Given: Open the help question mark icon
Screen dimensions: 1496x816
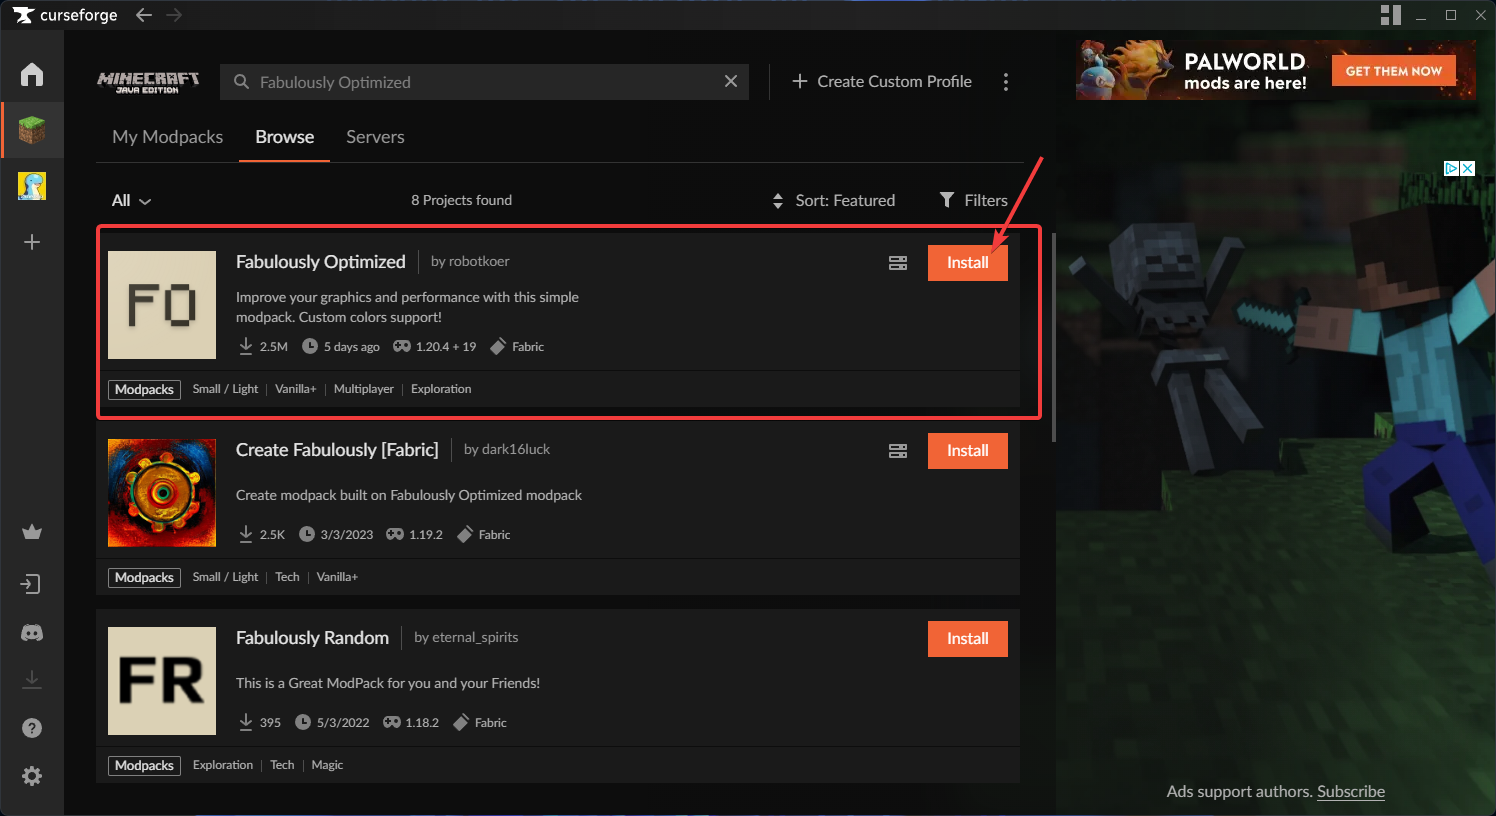Looking at the screenshot, I should point(32,728).
